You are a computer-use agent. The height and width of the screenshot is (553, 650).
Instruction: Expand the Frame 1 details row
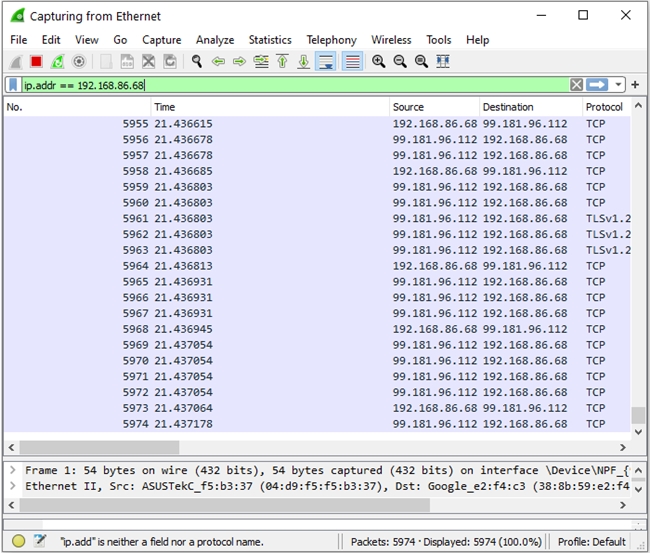point(12,470)
